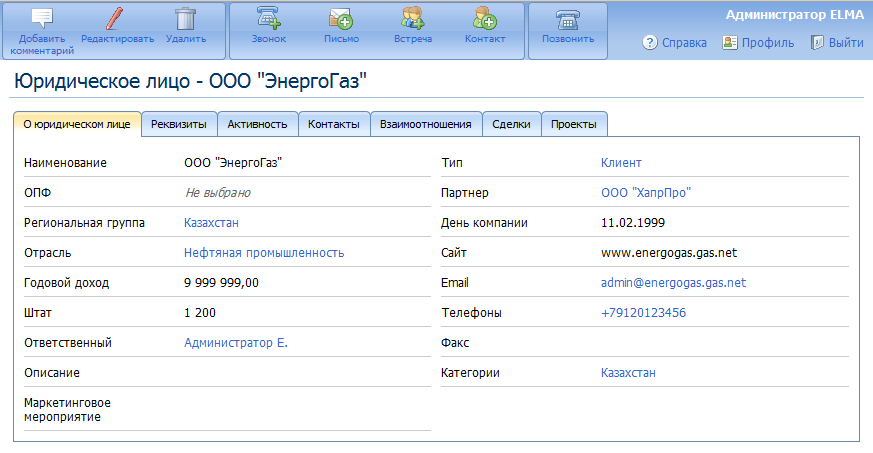Open the Нефтяная промышленность industry link

click(x=264, y=253)
